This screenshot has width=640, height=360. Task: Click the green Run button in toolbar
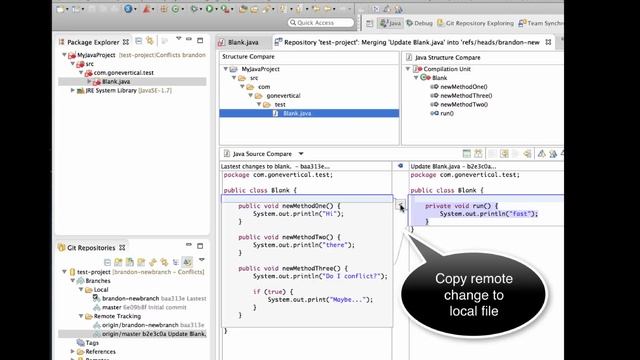pos(209,9)
